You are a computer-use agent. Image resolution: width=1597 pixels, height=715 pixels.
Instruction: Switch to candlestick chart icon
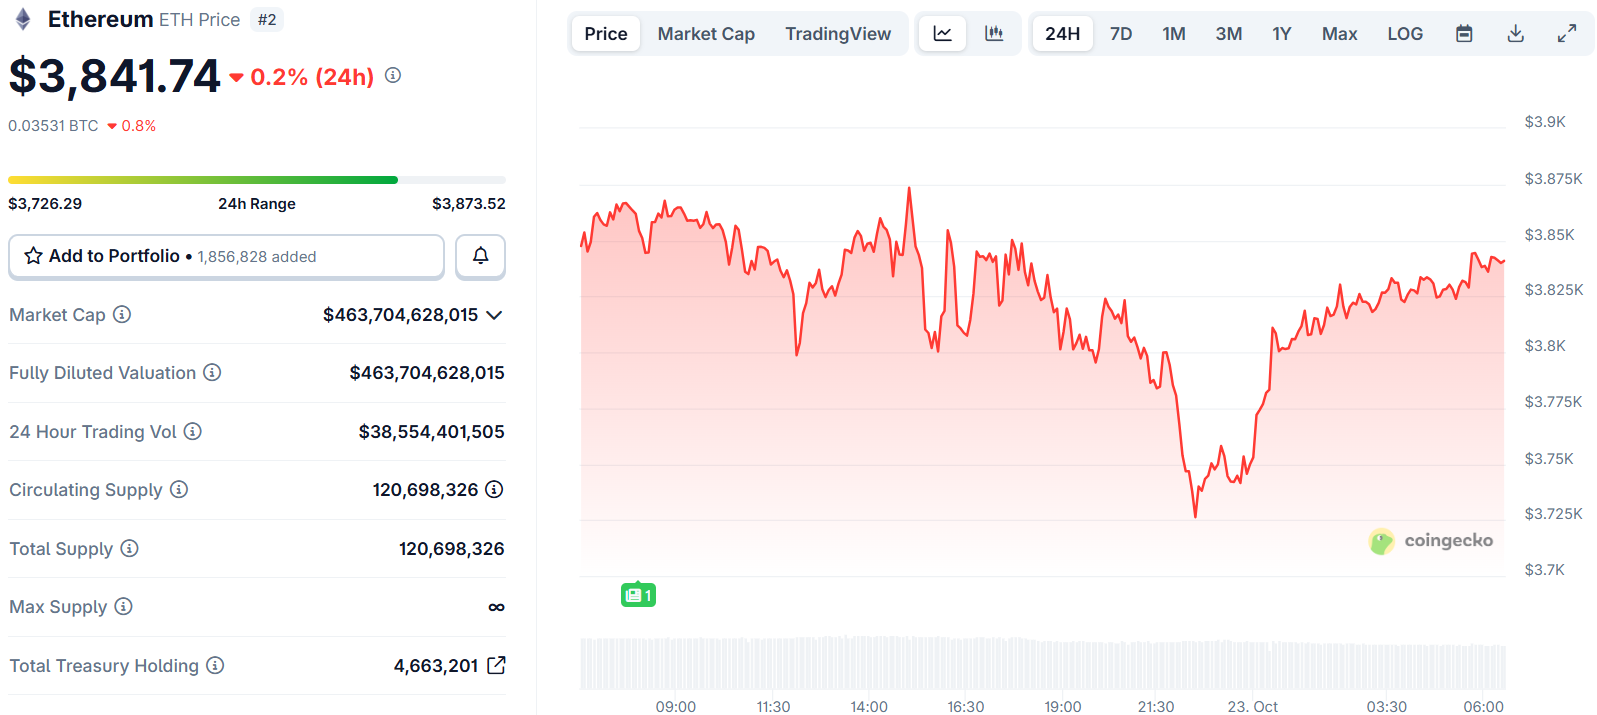click(994, 34)
